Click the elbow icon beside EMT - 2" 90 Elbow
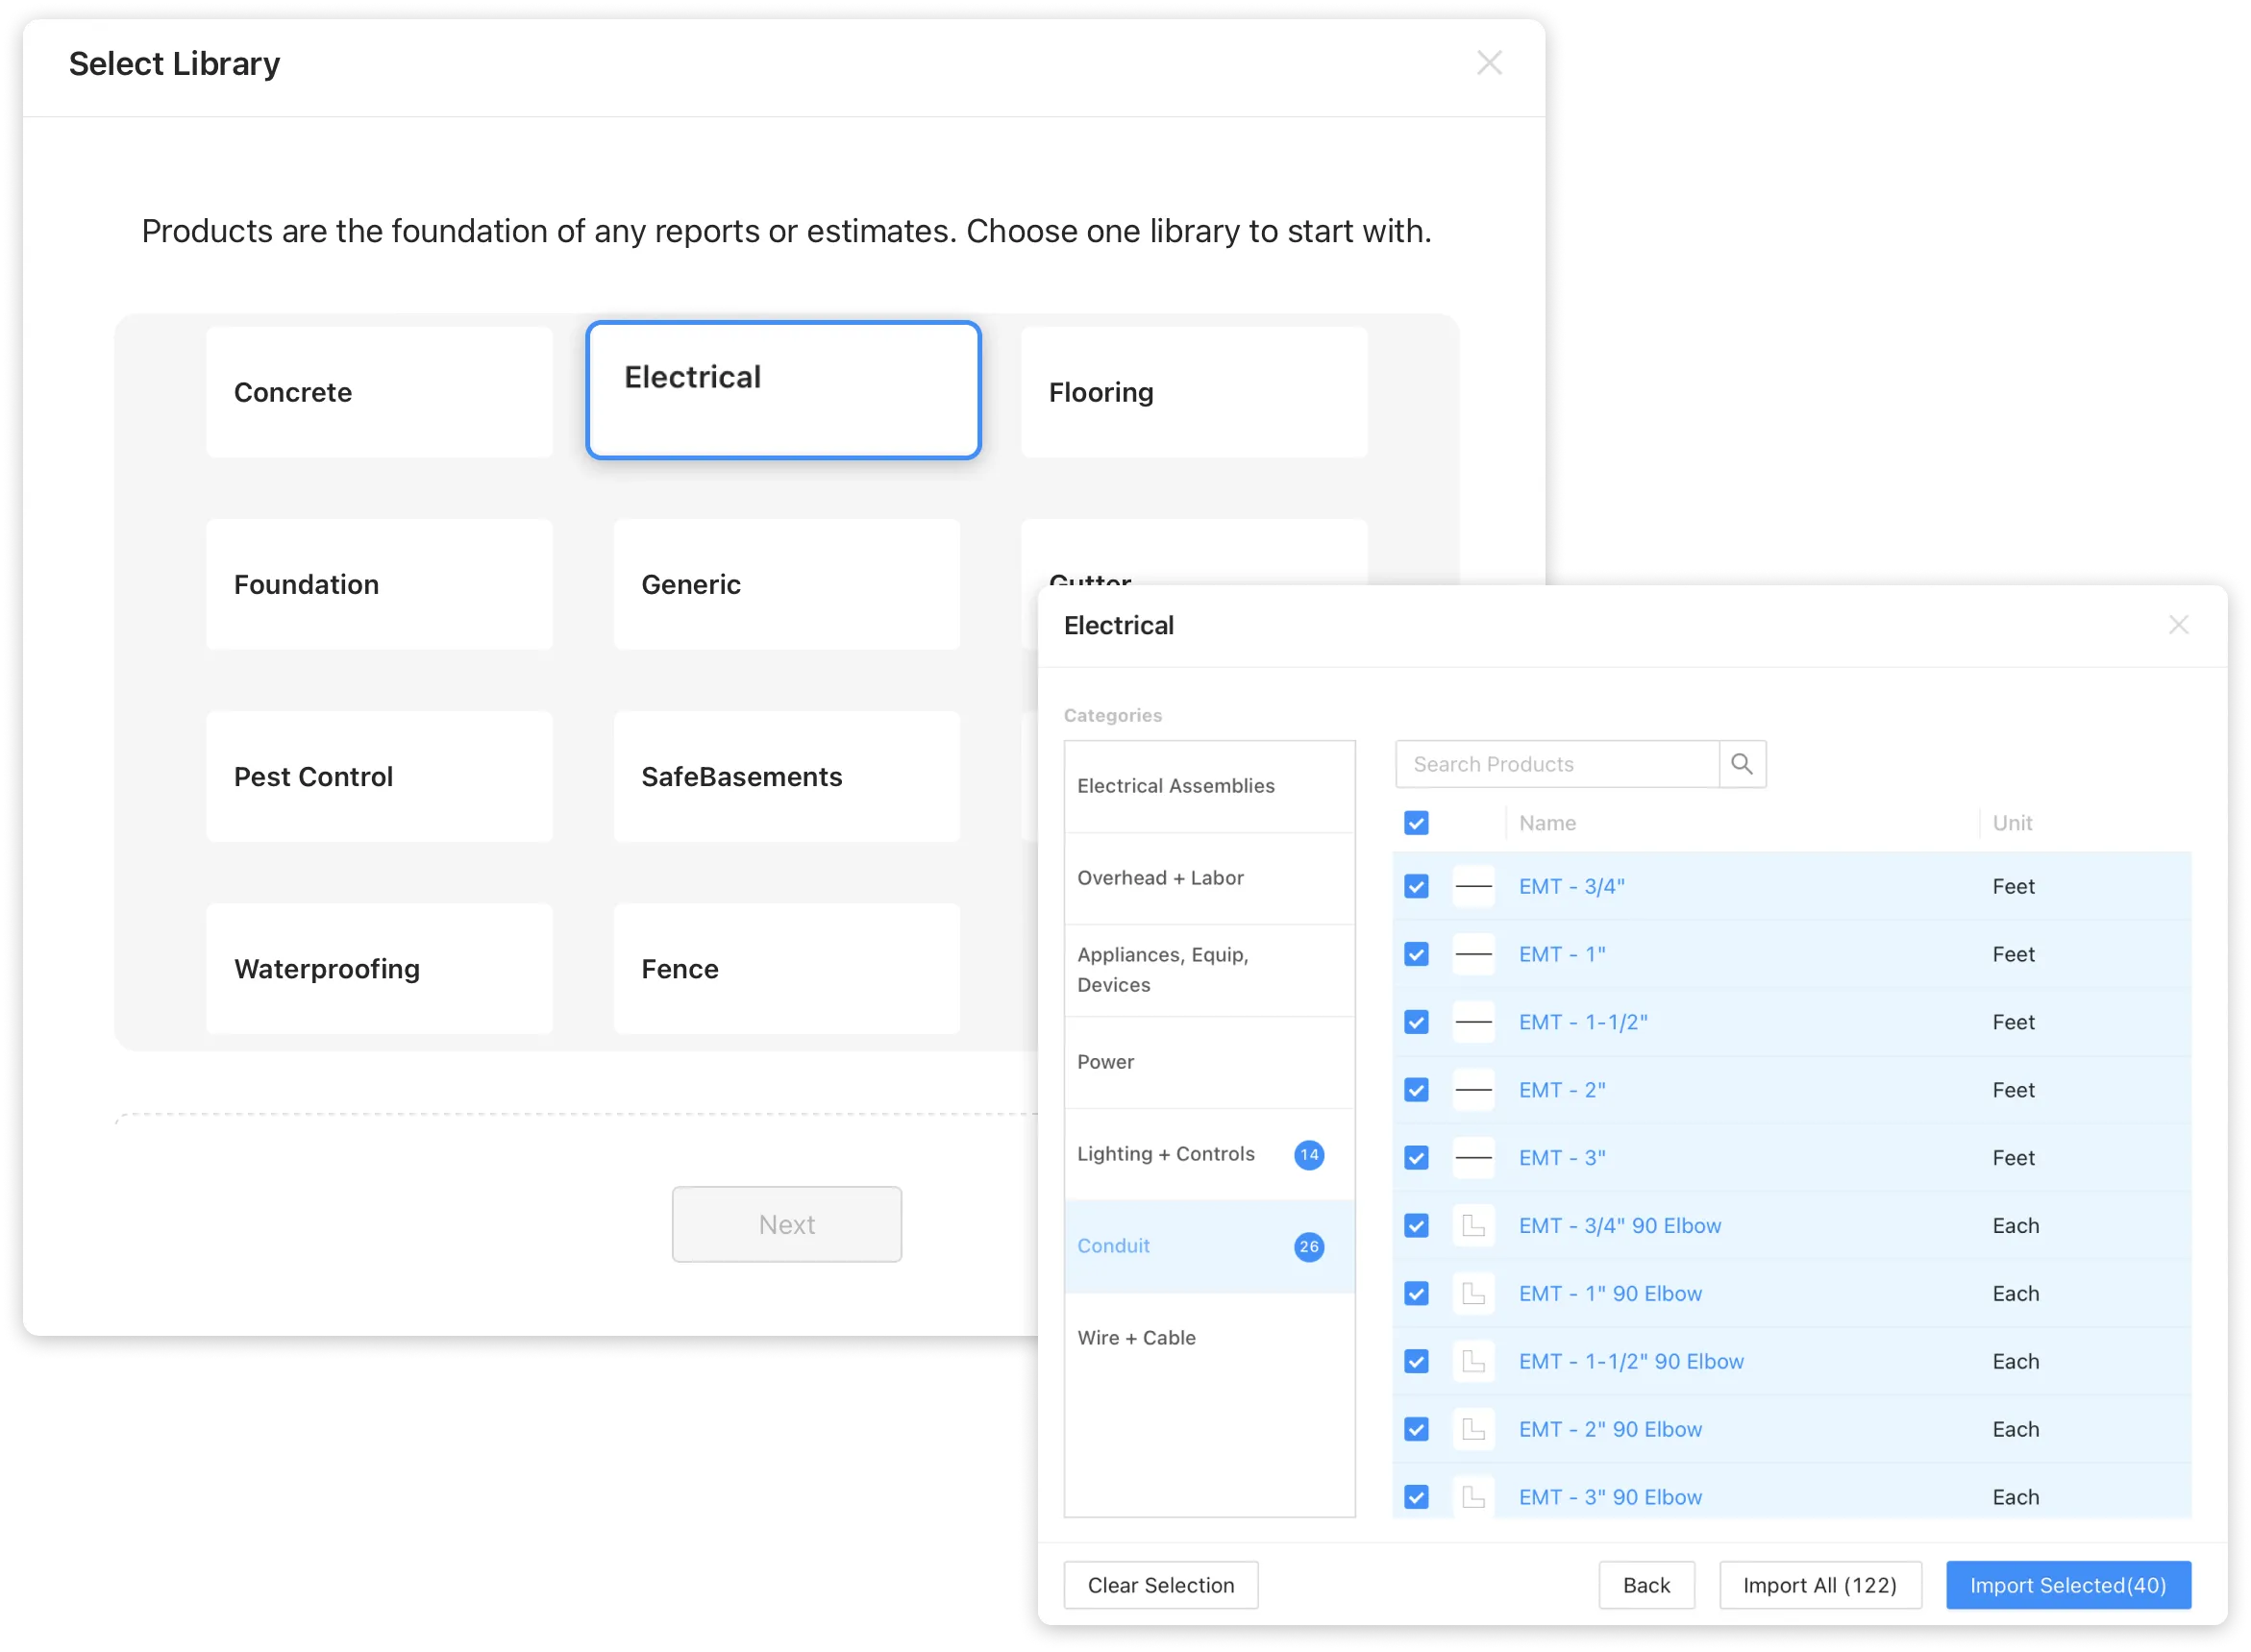 1473,1429
